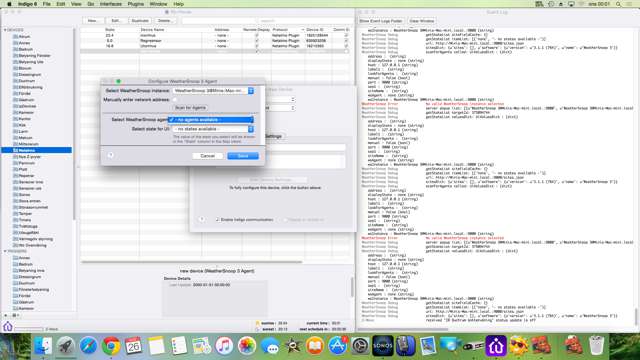
Task: Open the Window menu
Action: [158, 4]
